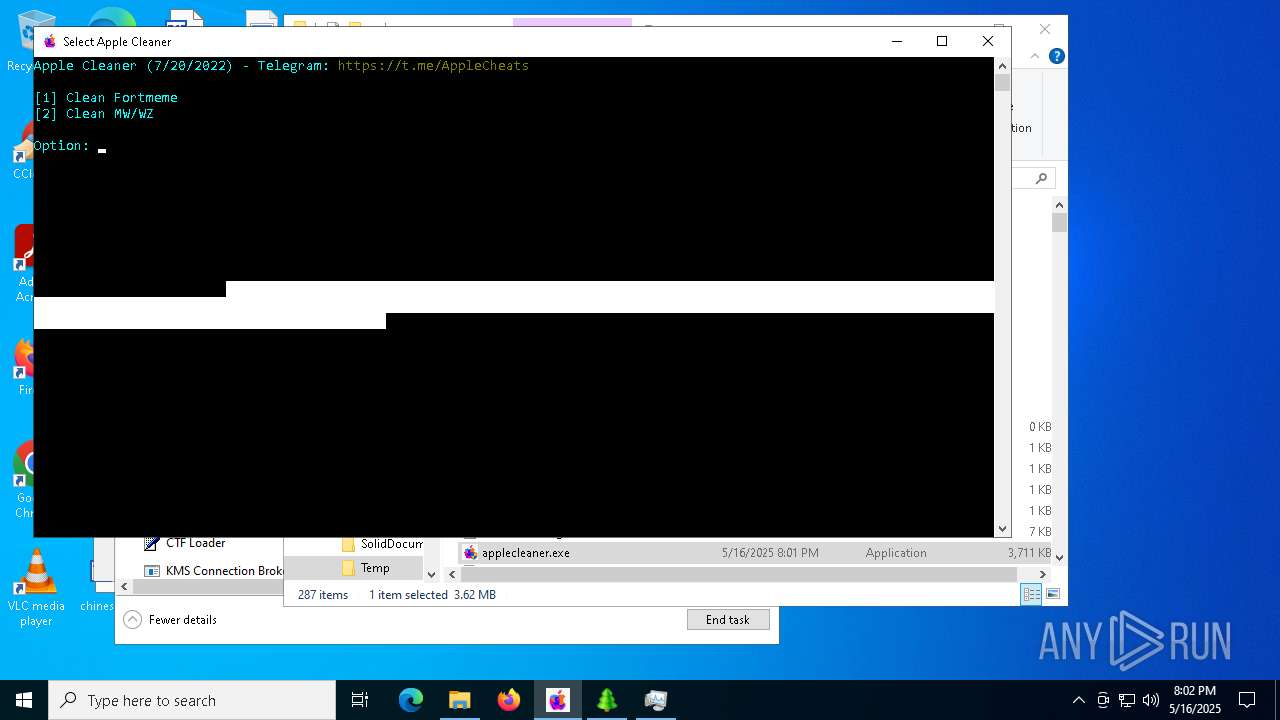Click the console vertical scrollbar down arrow

coord(1002,529)
